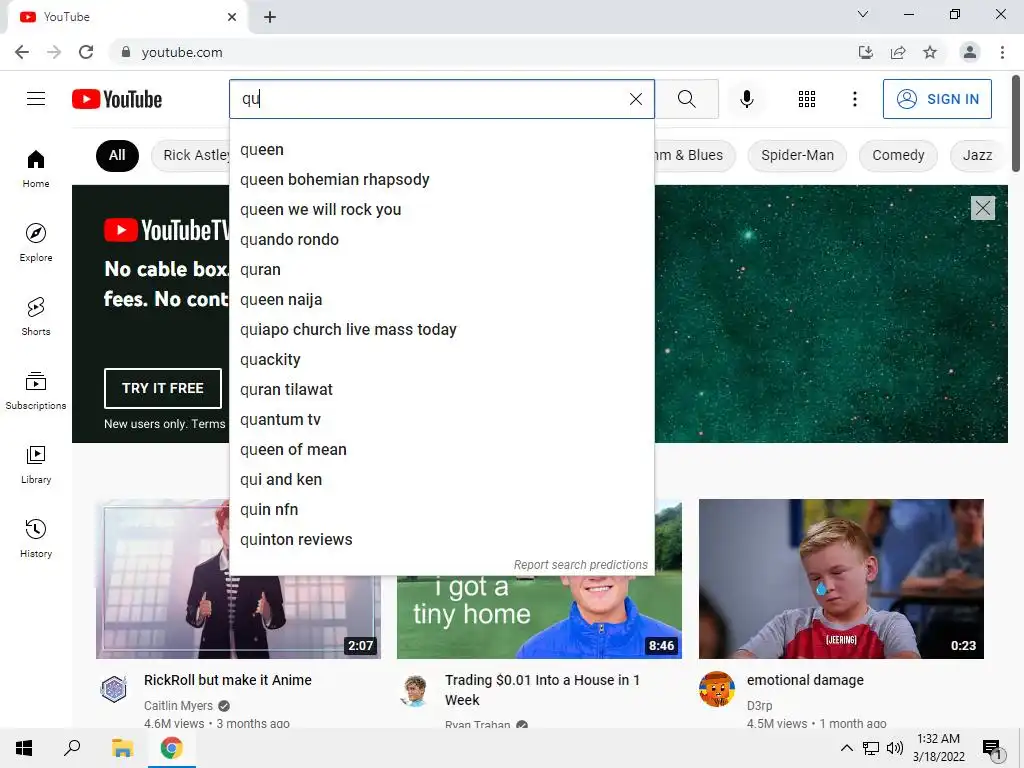Choose suggestion 'quin nfn'
Image resolution: width=1024 pixels, height=768 pixels.
point(441,510)
